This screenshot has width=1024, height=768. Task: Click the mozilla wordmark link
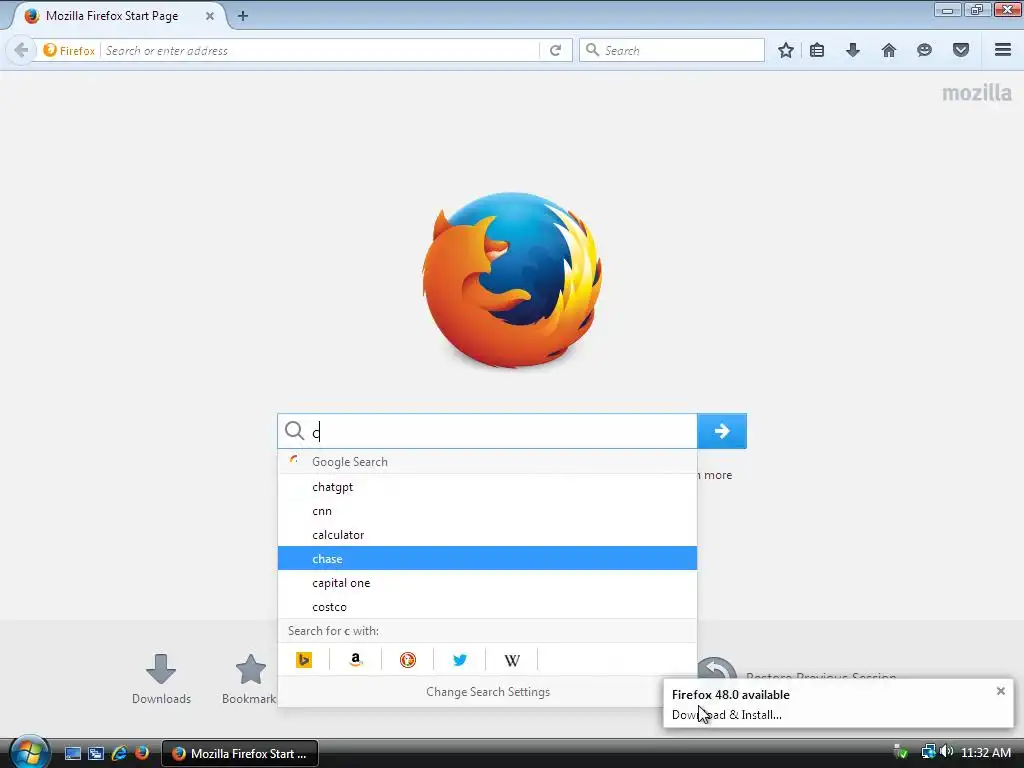point(976,93)
